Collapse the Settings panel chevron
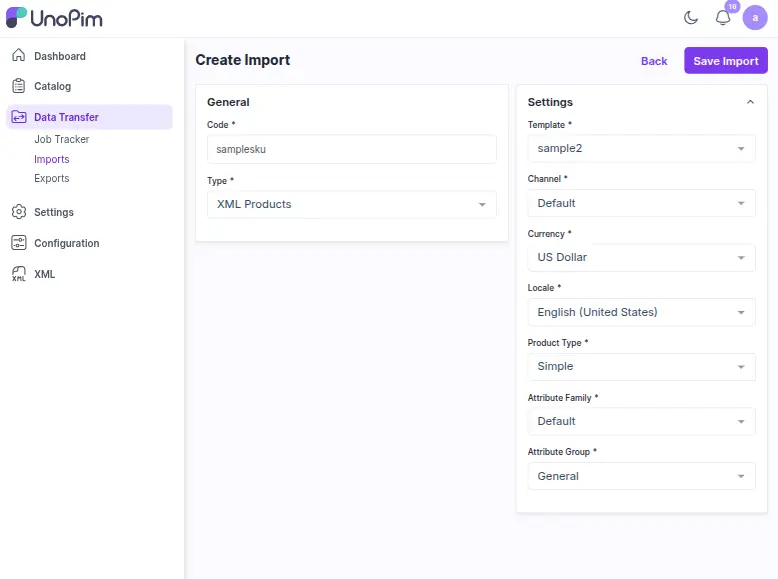The width and height of the screenshot is (778, 579). point(750,102)
